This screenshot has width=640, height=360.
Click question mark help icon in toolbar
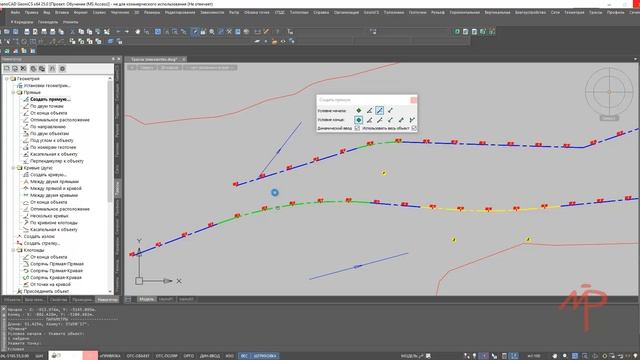278,31
